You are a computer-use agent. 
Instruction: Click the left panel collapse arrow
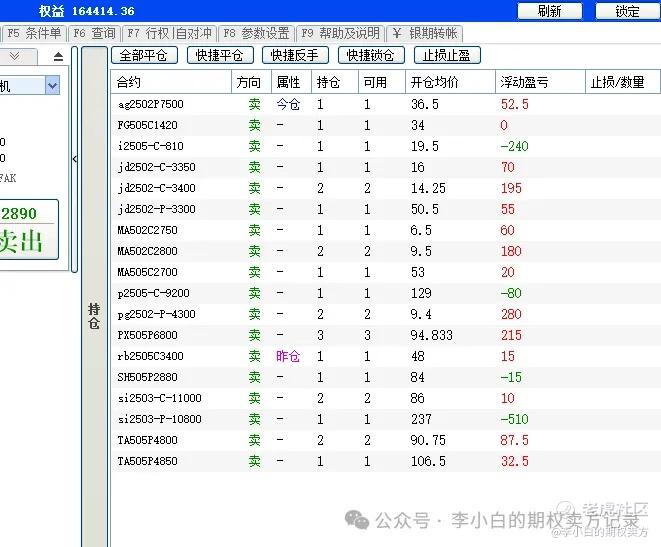click(x=75, y=159)
